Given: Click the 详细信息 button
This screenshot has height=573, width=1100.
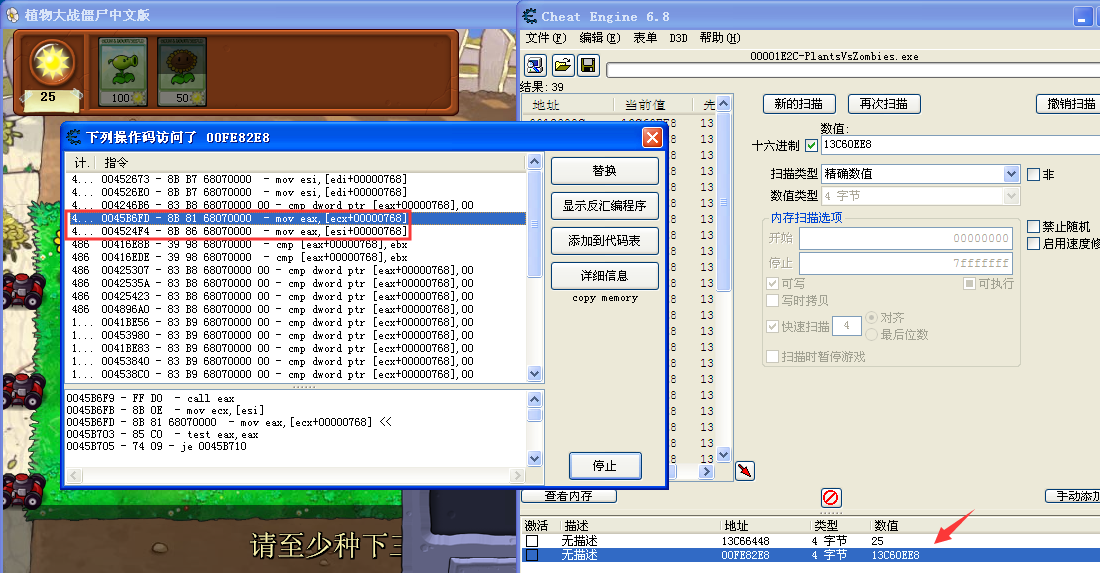Looking at the screenshot, I should click(x=604, y=276).
